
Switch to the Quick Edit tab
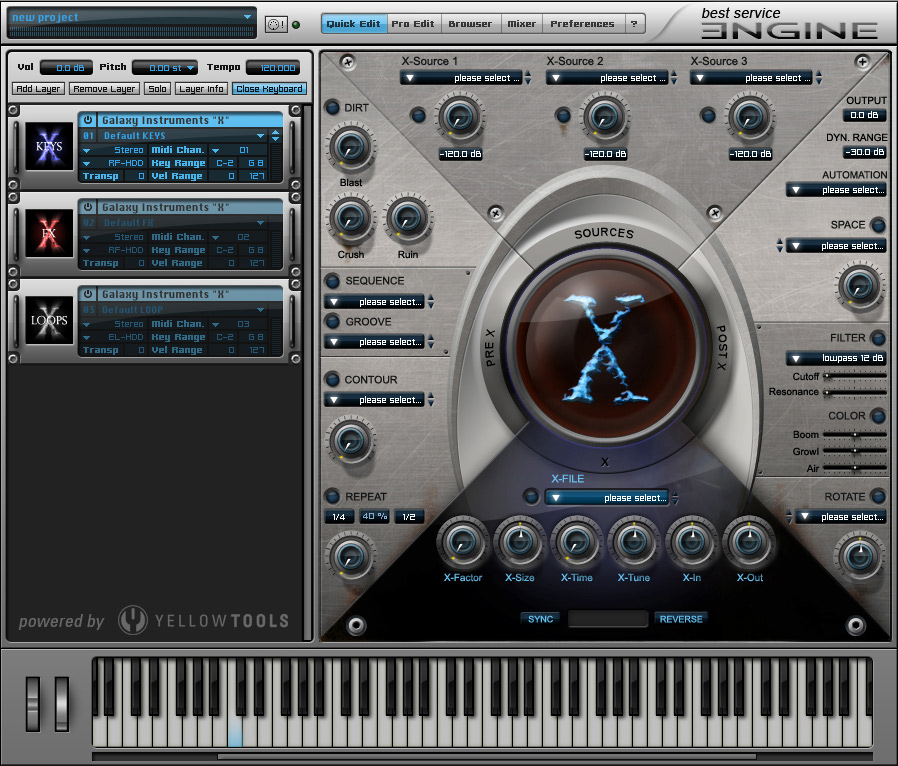point(353,24)
